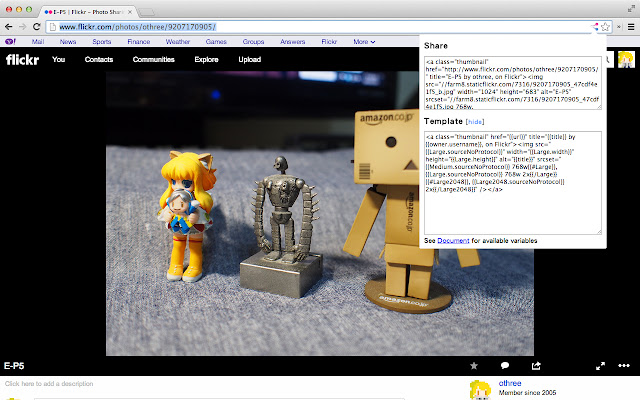Open the share extension icon in address bar

click(595, 27)
